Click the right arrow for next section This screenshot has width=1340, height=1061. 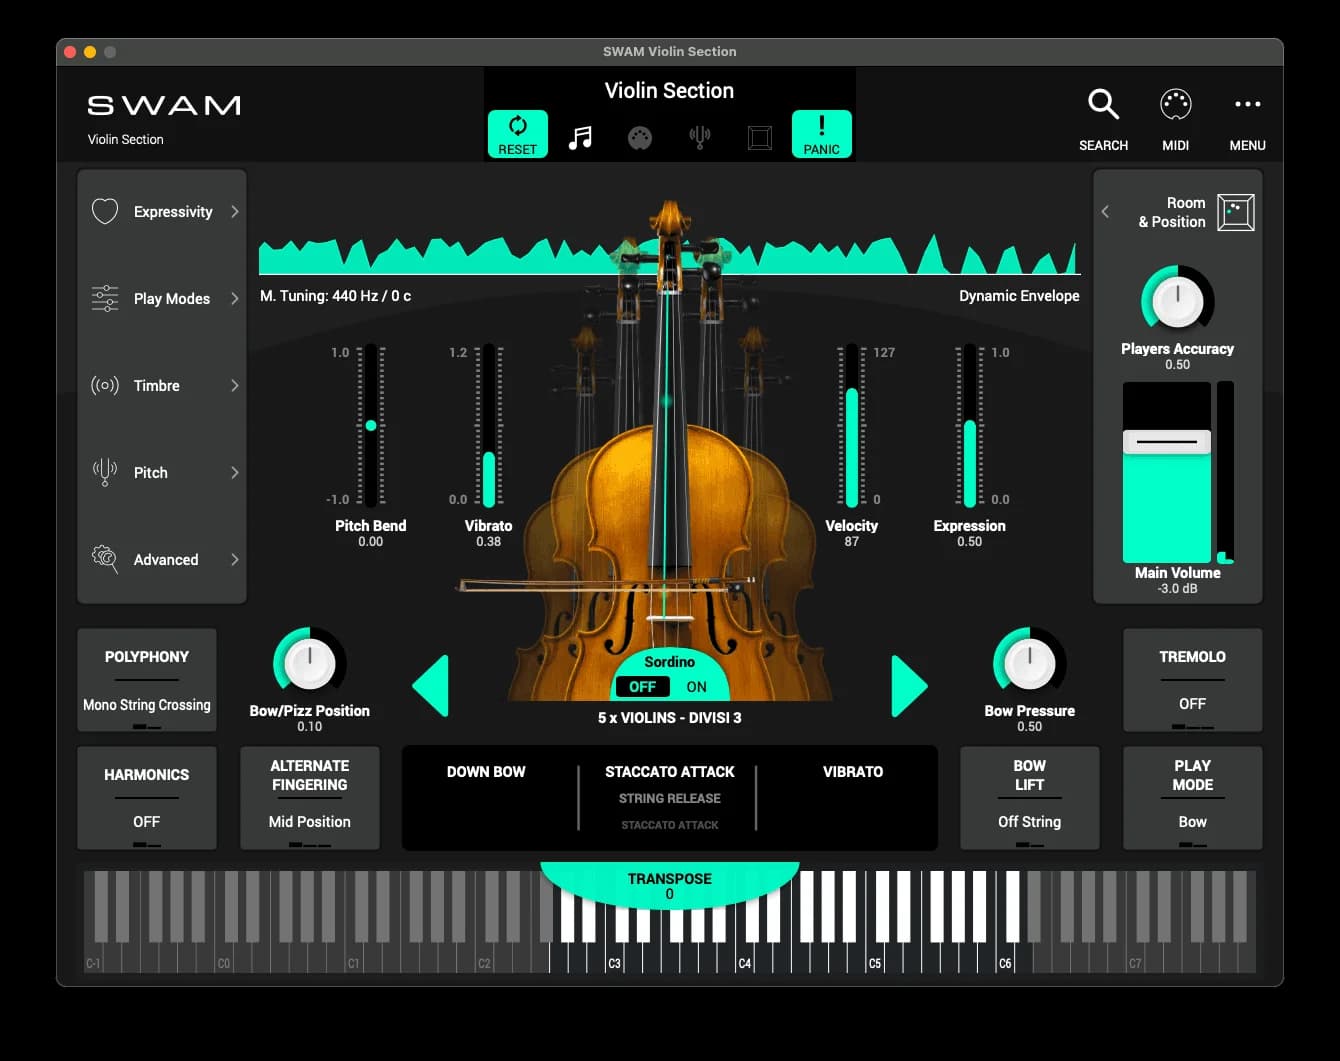coord(908,686)
